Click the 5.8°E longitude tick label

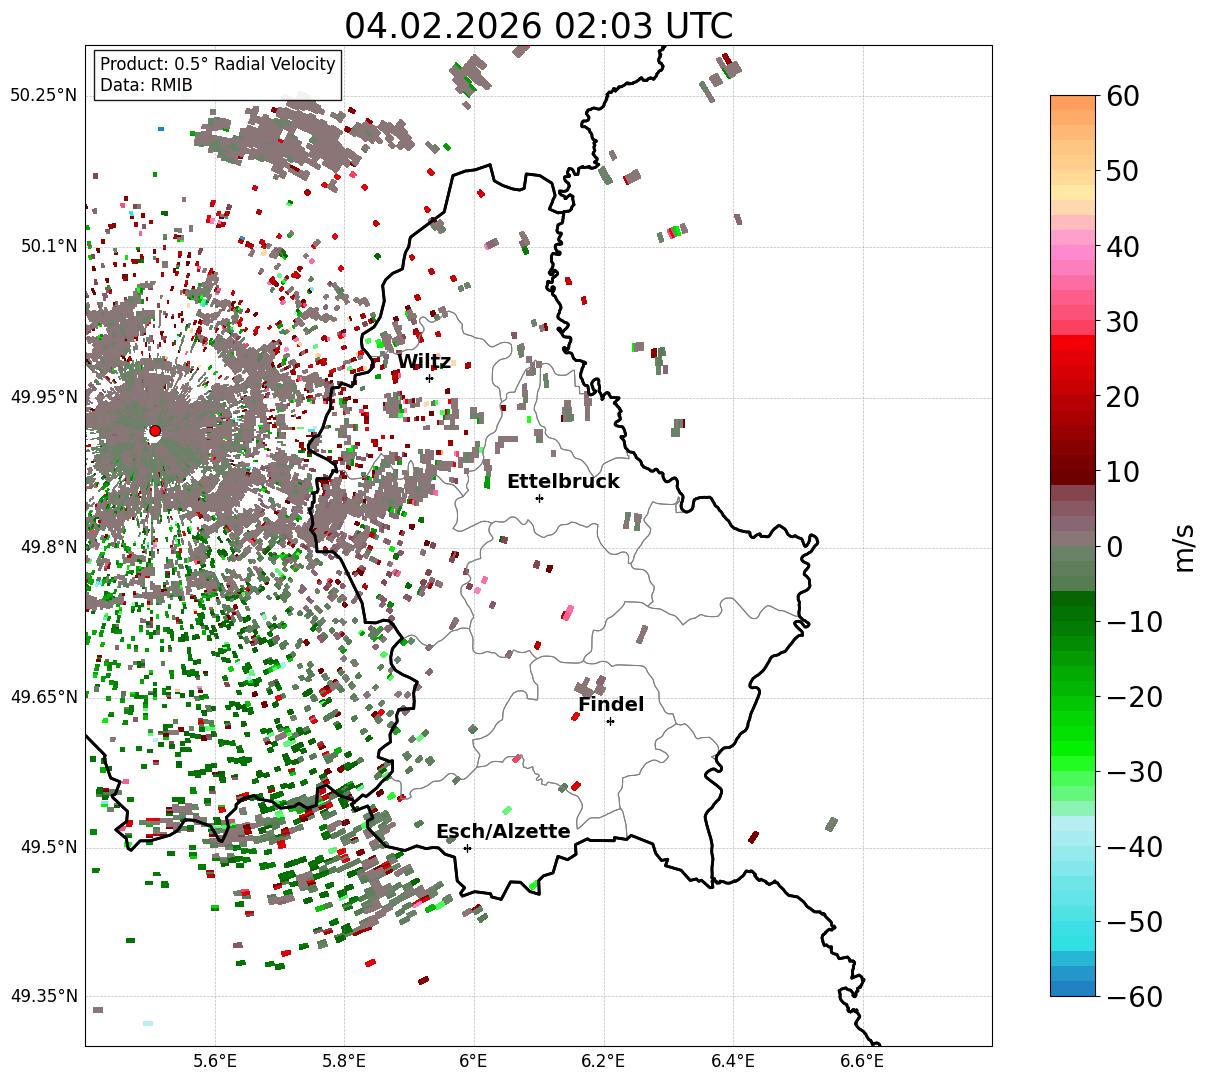click(x=344, y=1061)
